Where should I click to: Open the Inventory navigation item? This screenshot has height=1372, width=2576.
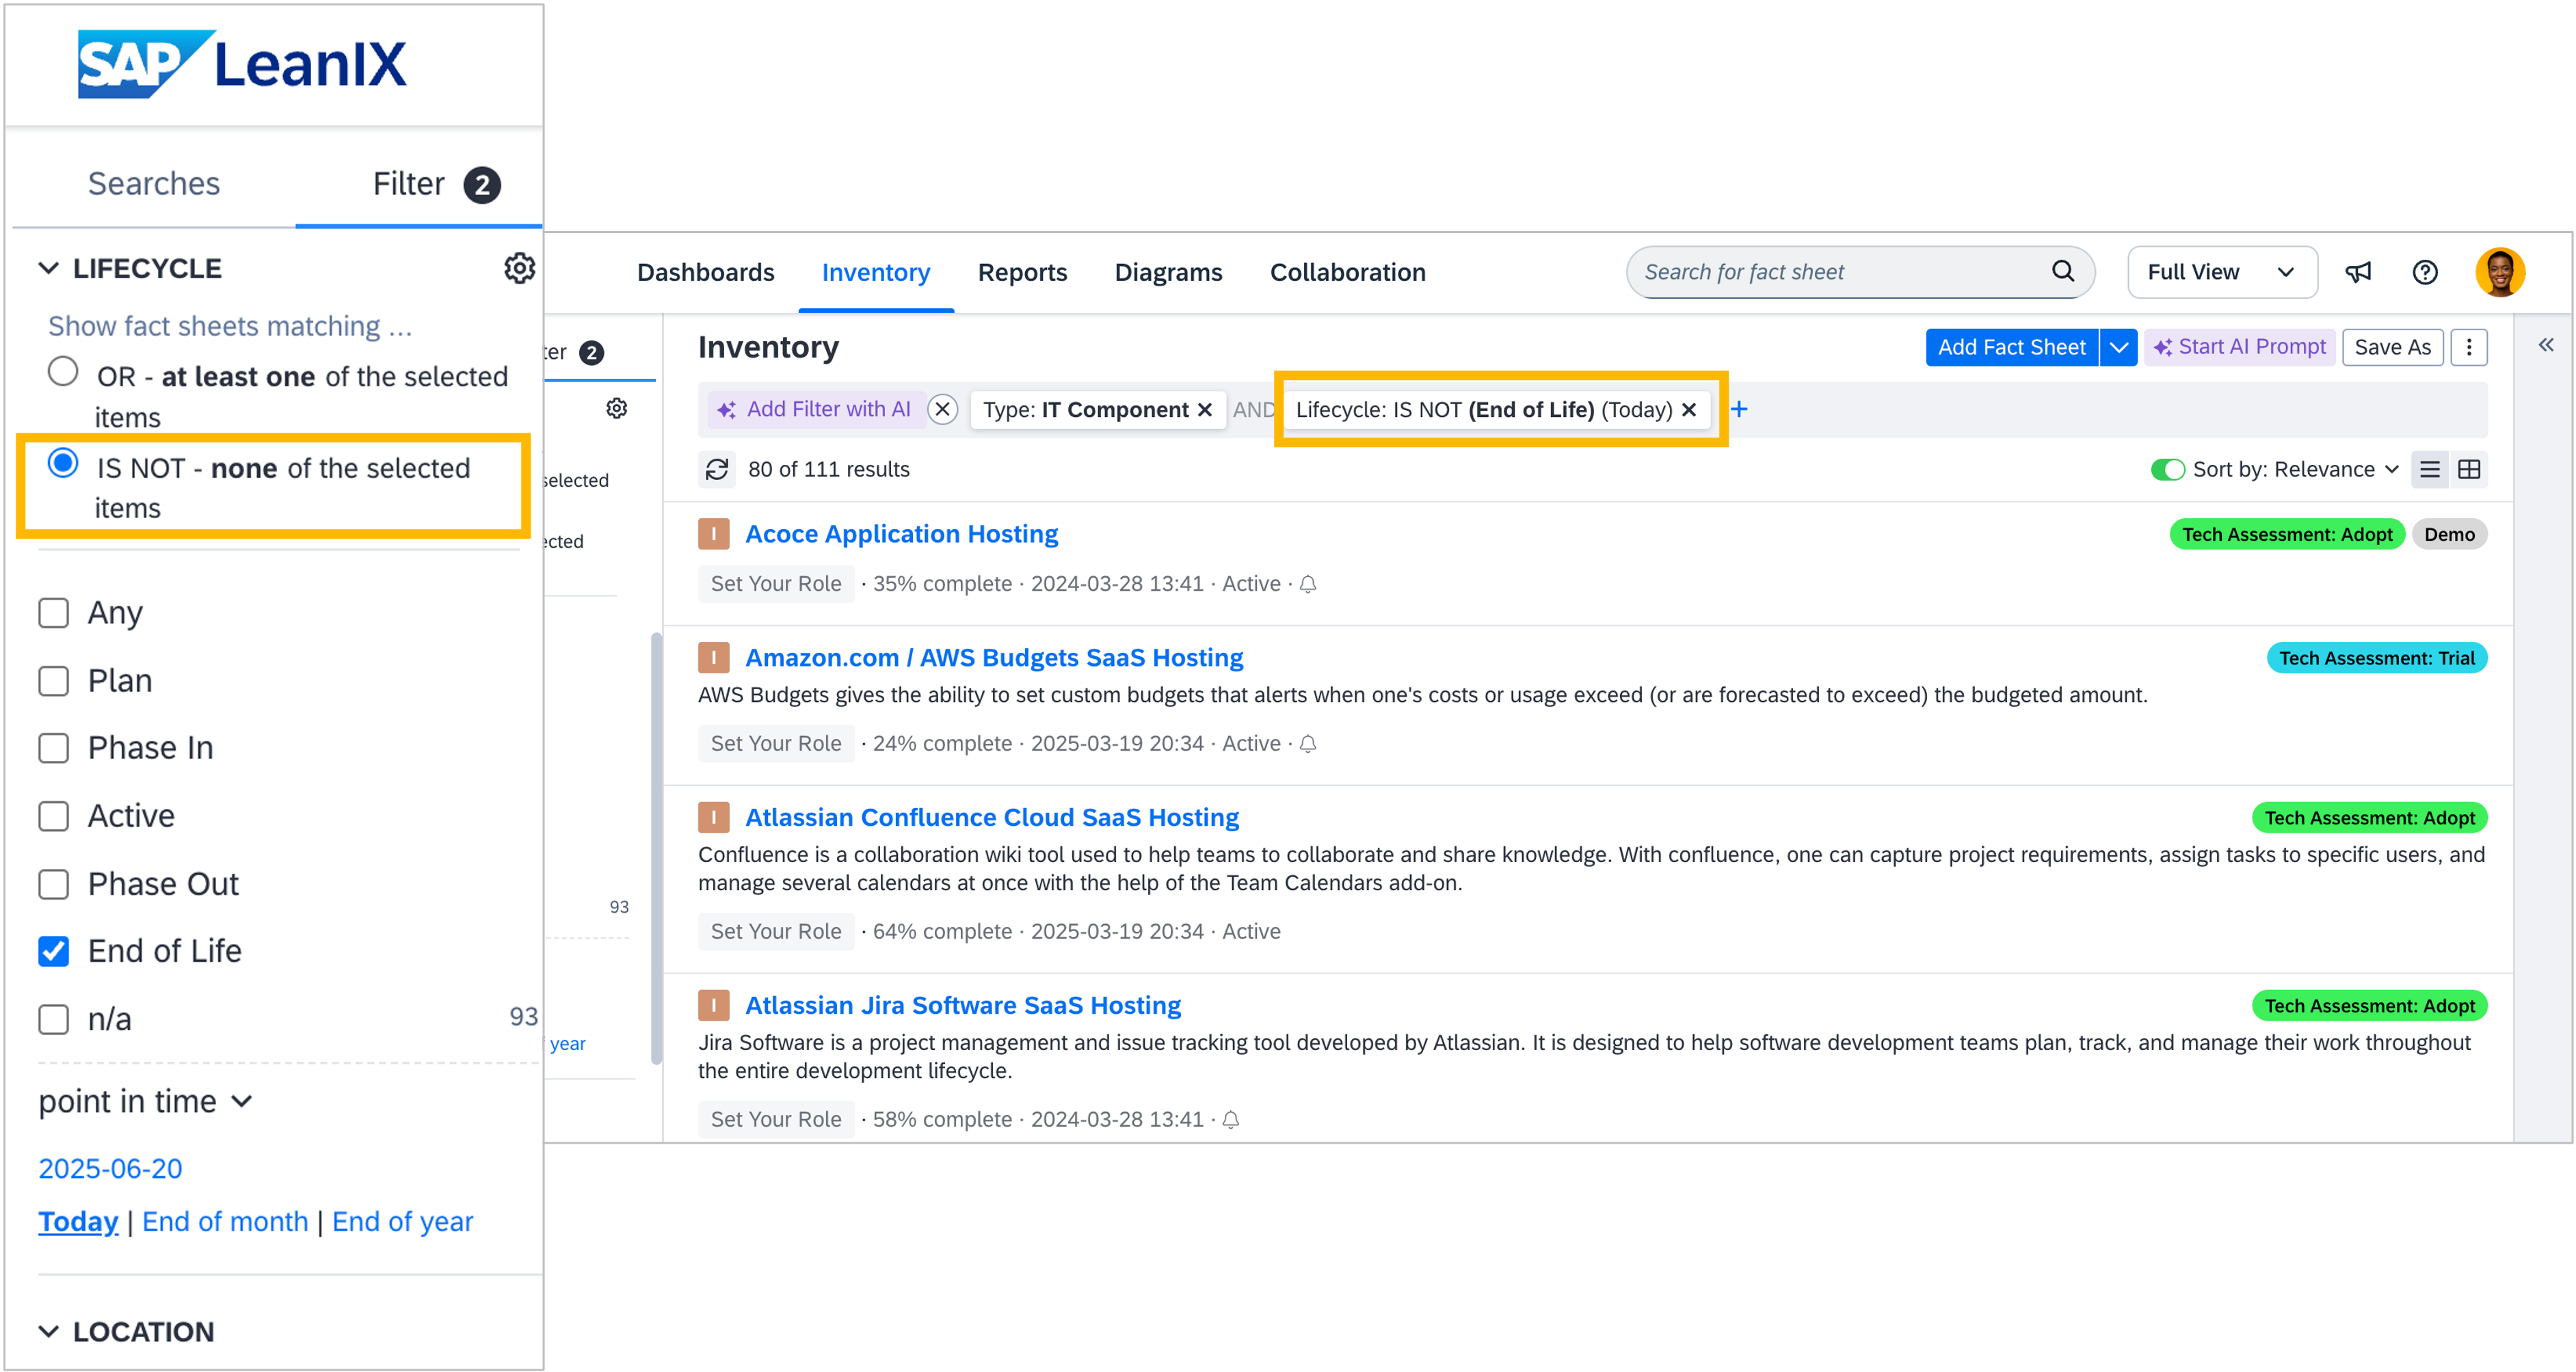(x=875, y=272)
